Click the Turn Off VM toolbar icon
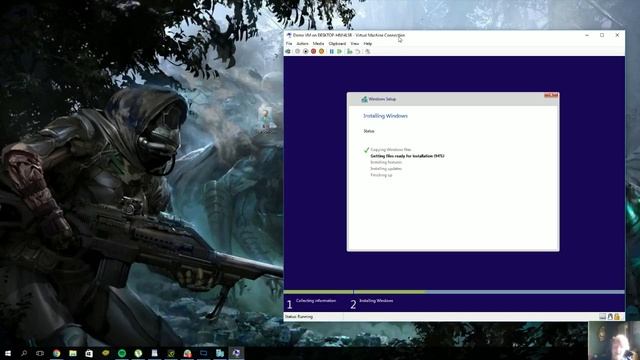The image size is (640, 360). point(305,51)
